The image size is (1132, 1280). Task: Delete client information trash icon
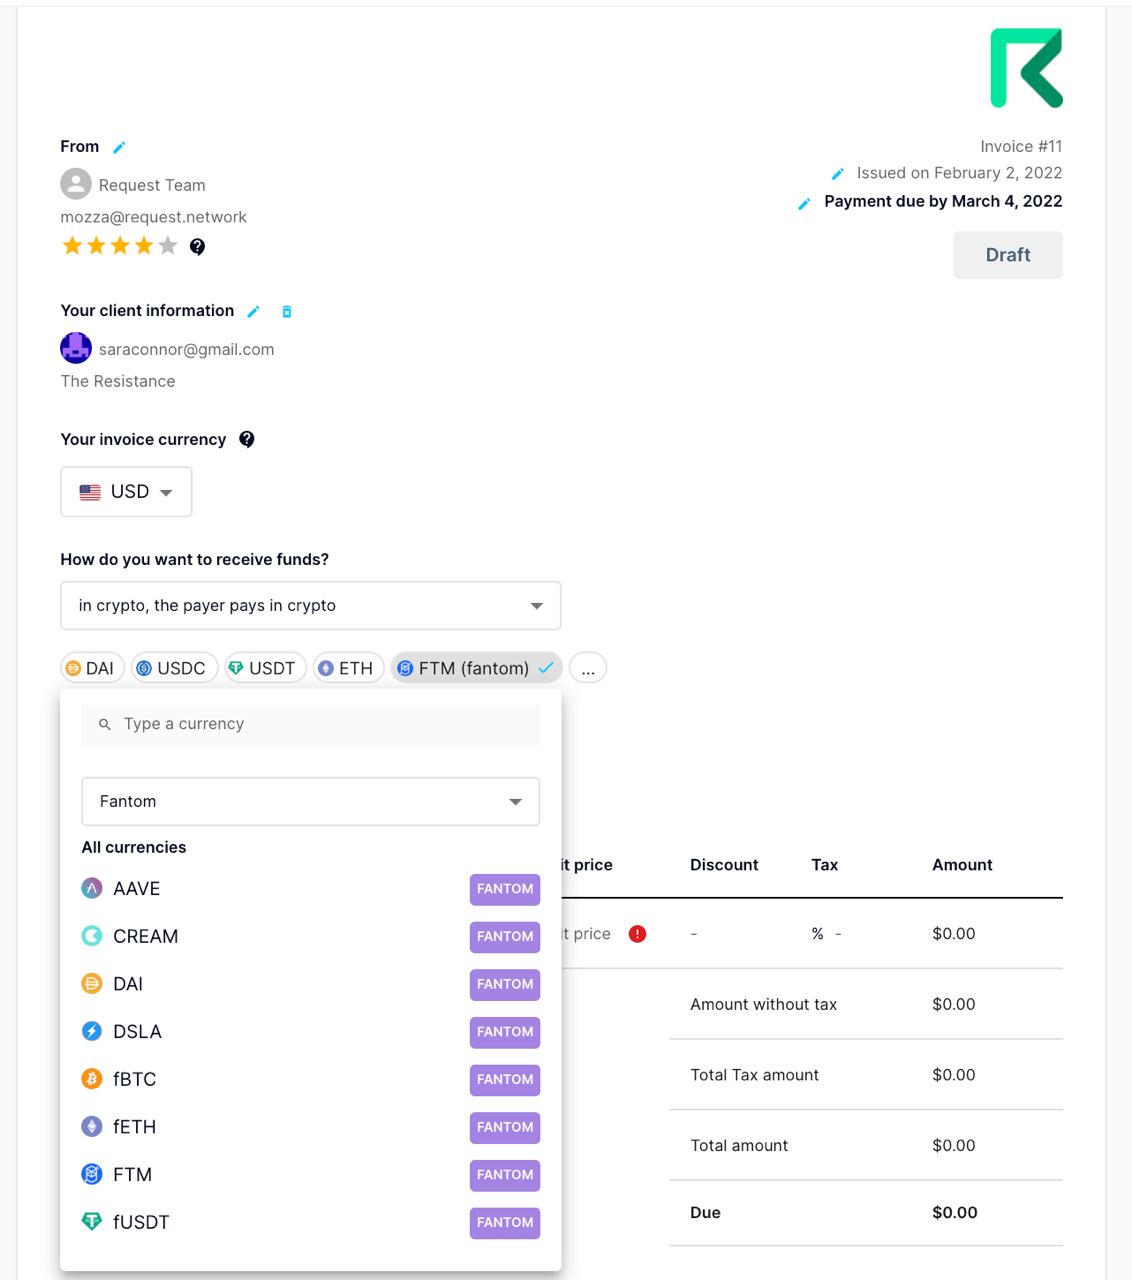pos(287,311)
